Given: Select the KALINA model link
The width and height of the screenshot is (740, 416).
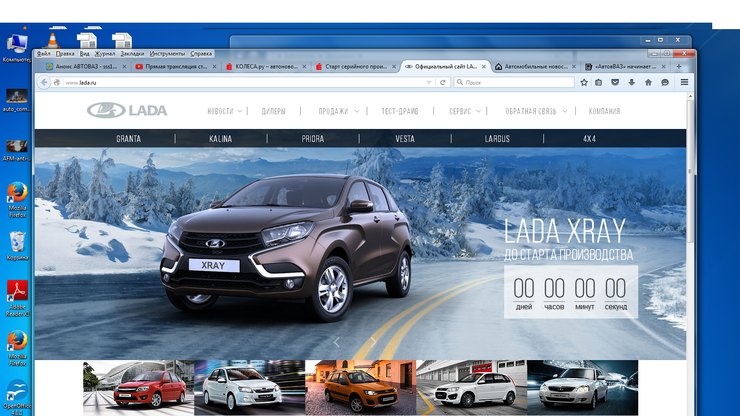Looking at the screenshot, I should pos(220,139).
